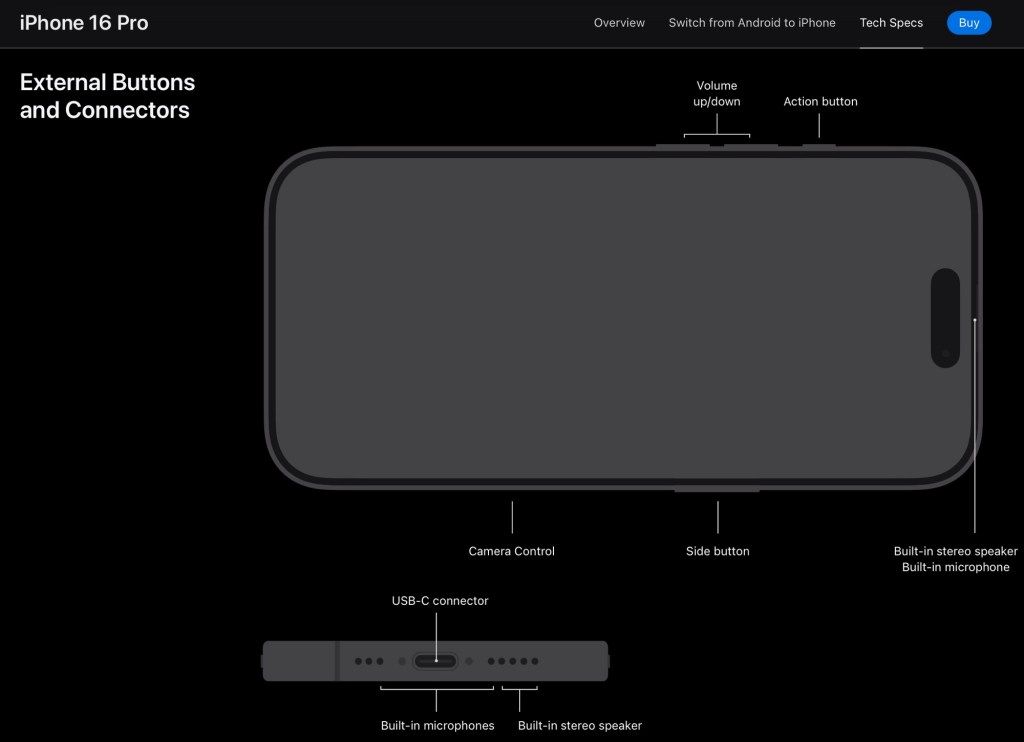Click the Side button label text
Viewport: 1024px width, 742px height.
pos(717,551)
